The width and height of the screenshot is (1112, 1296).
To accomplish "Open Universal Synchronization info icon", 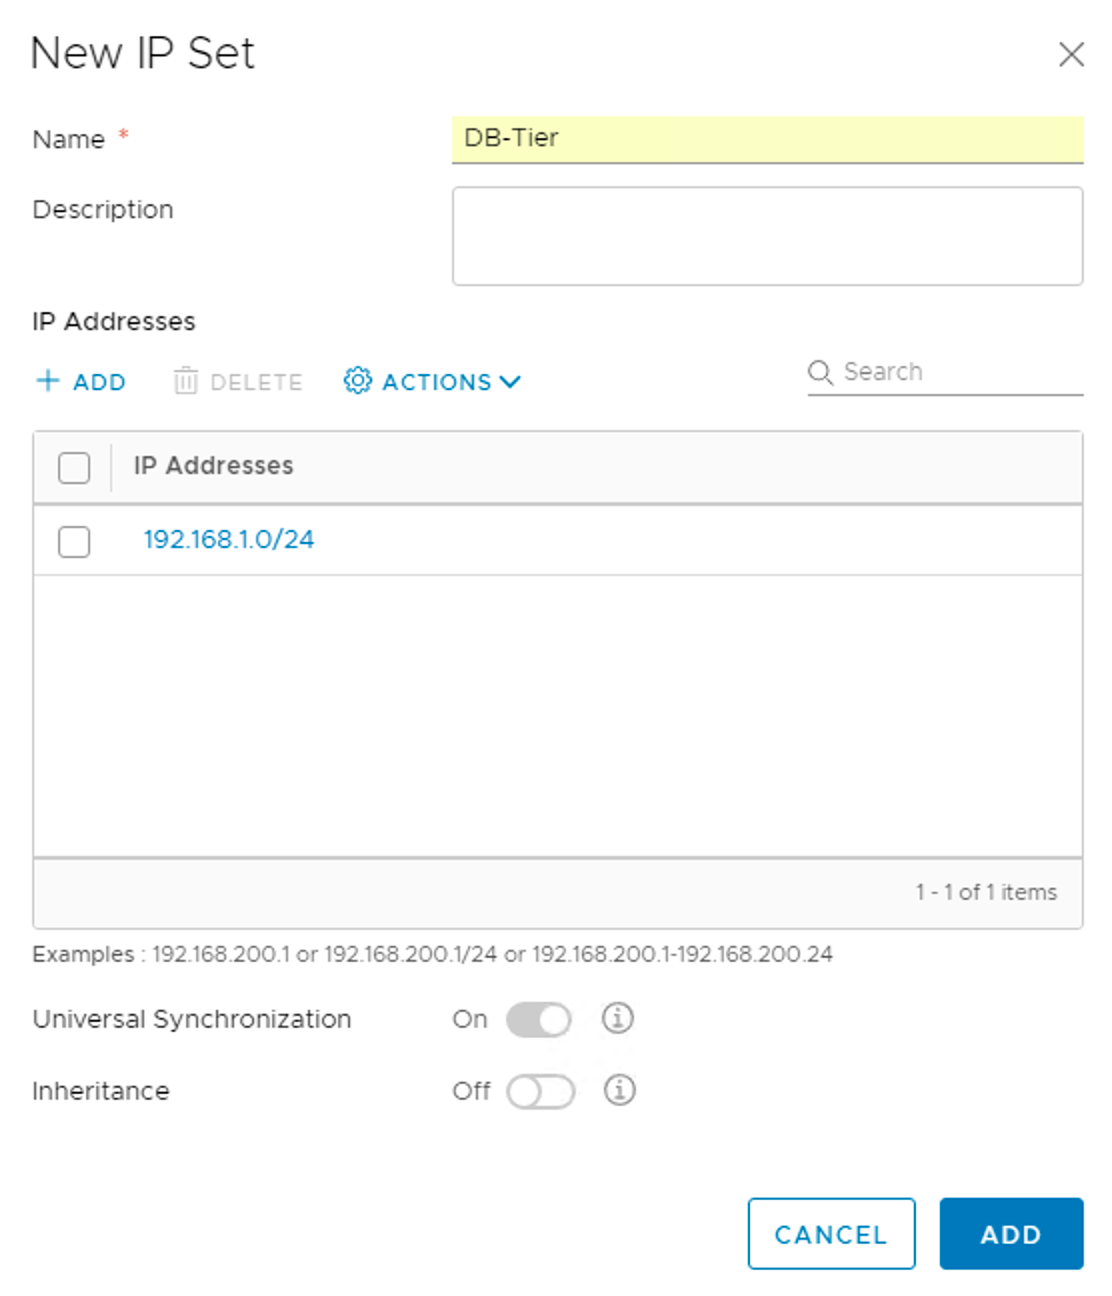I will pos(618,1018).
